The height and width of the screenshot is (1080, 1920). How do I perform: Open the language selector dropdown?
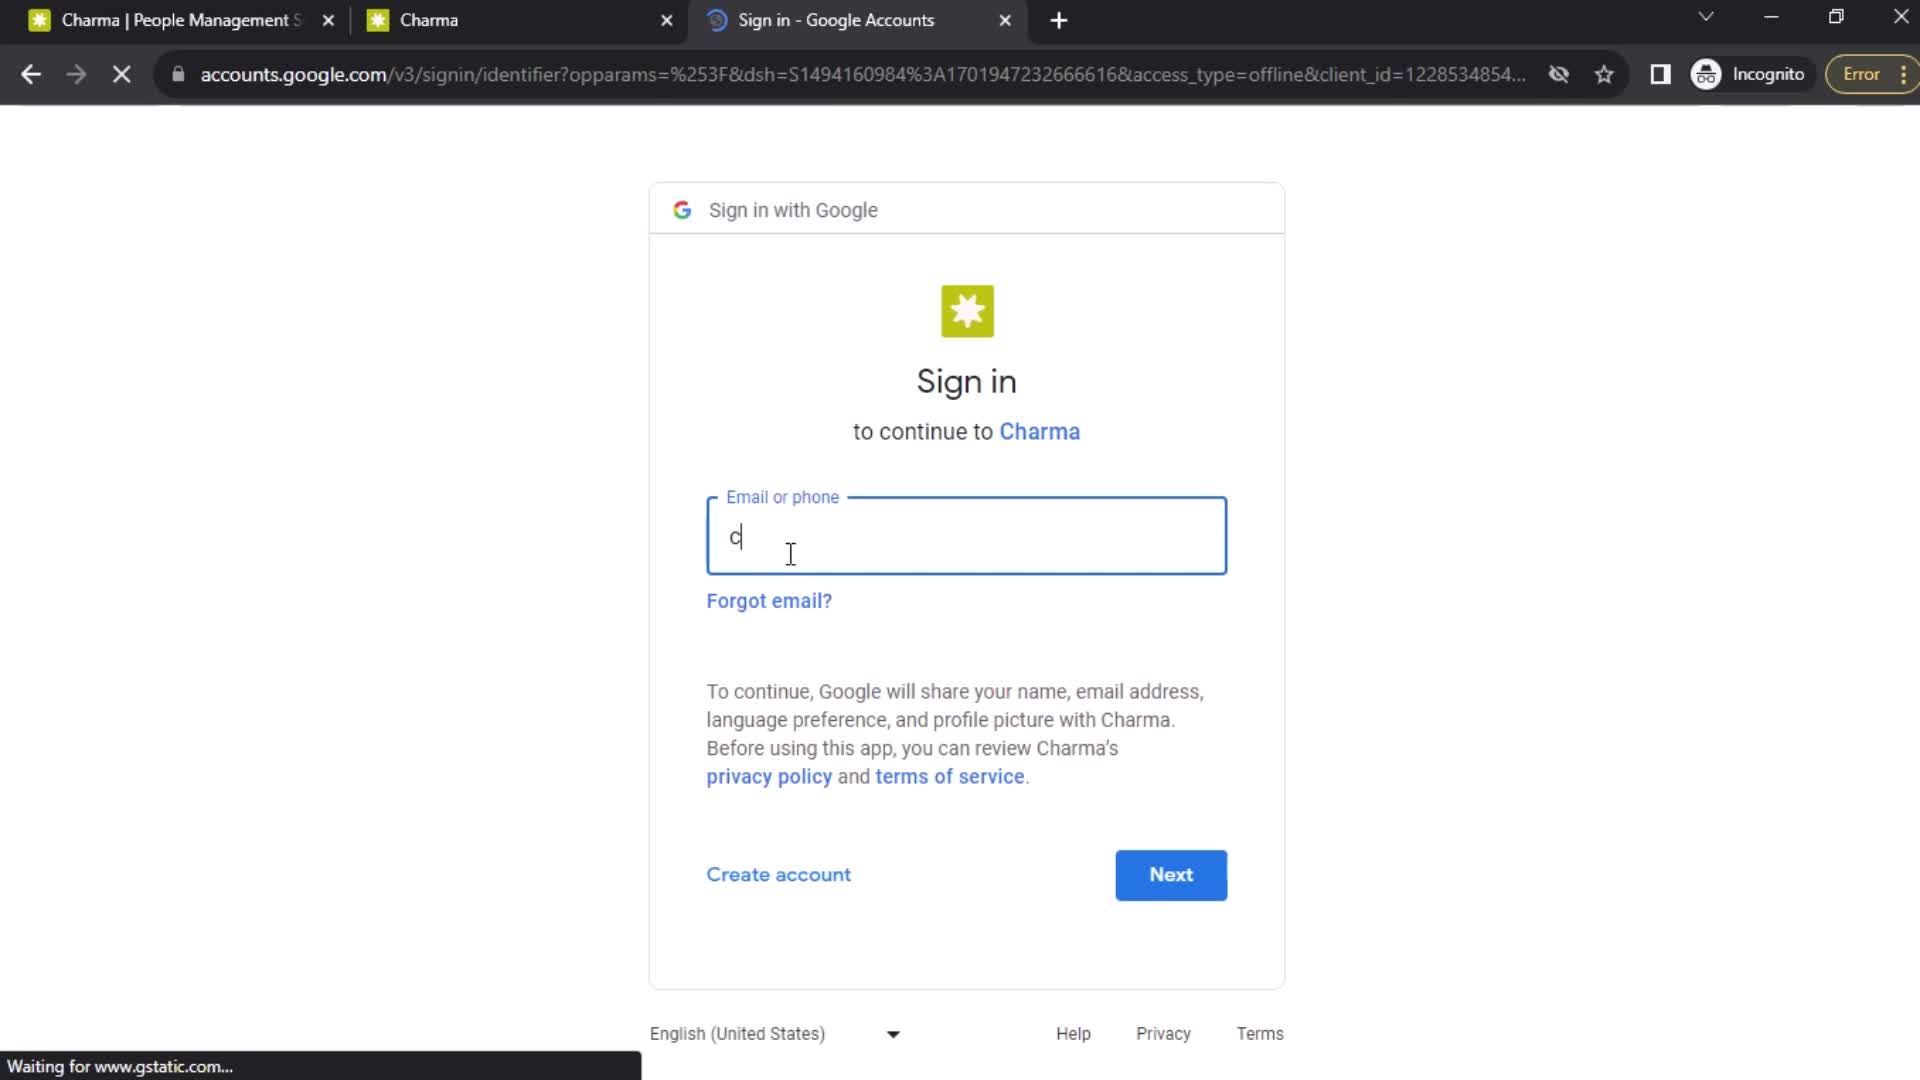(x=775, y=1034)
